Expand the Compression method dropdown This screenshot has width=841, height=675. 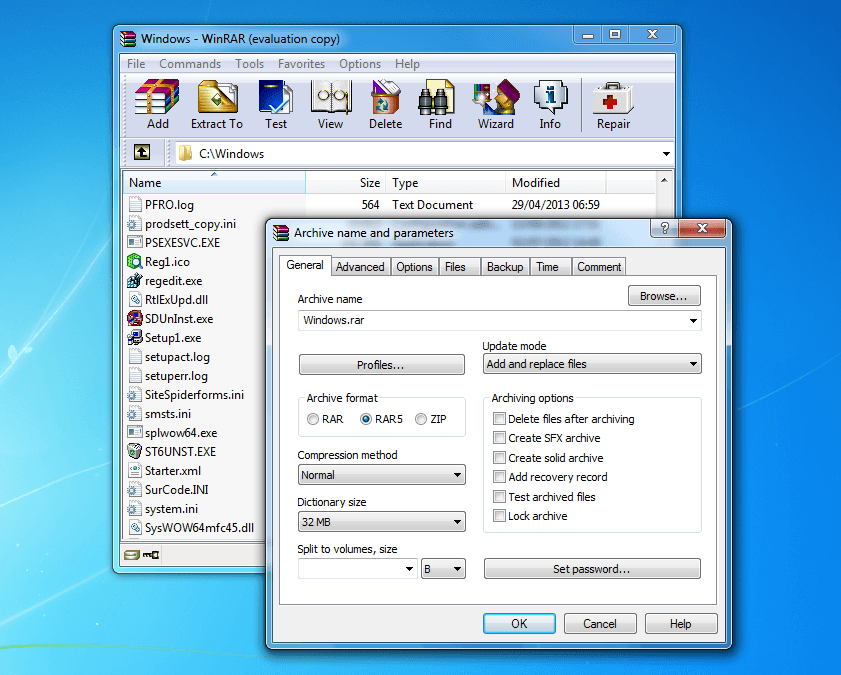click(x=381, y=474)
